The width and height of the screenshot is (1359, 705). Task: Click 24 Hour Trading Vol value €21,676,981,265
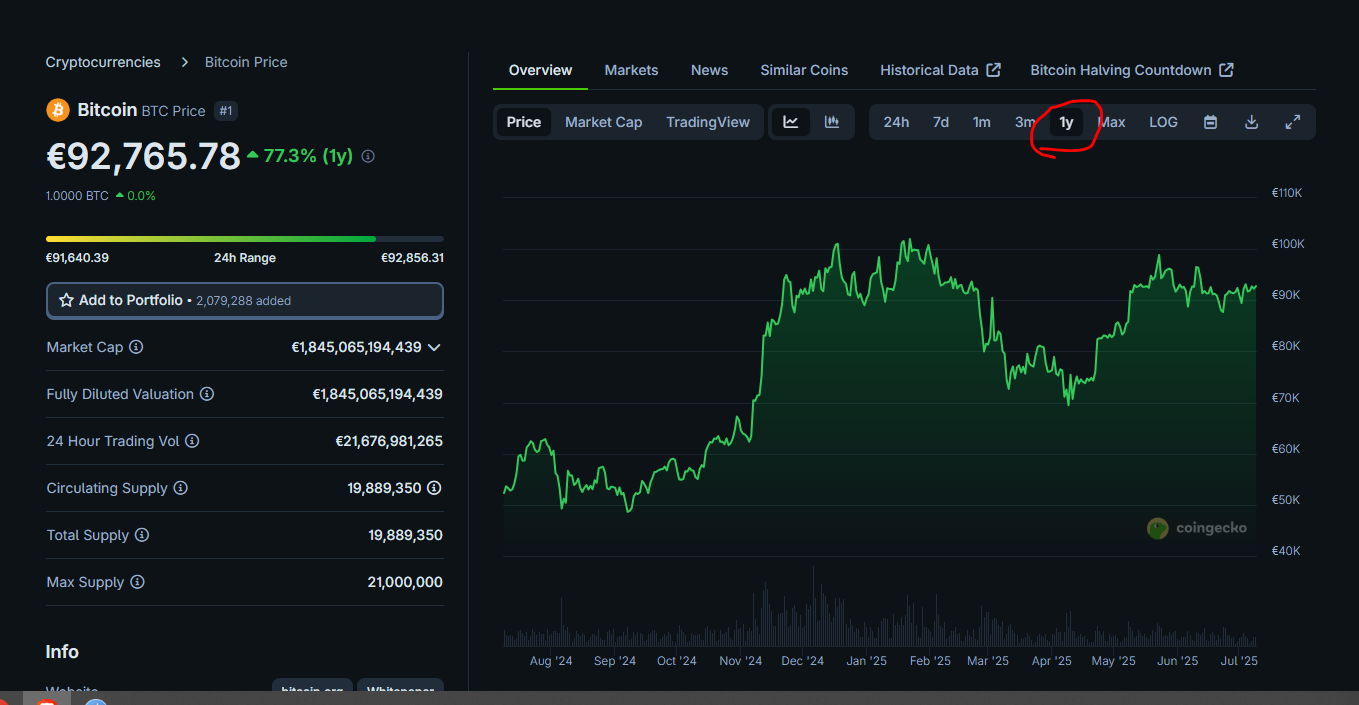pos(389,441)
